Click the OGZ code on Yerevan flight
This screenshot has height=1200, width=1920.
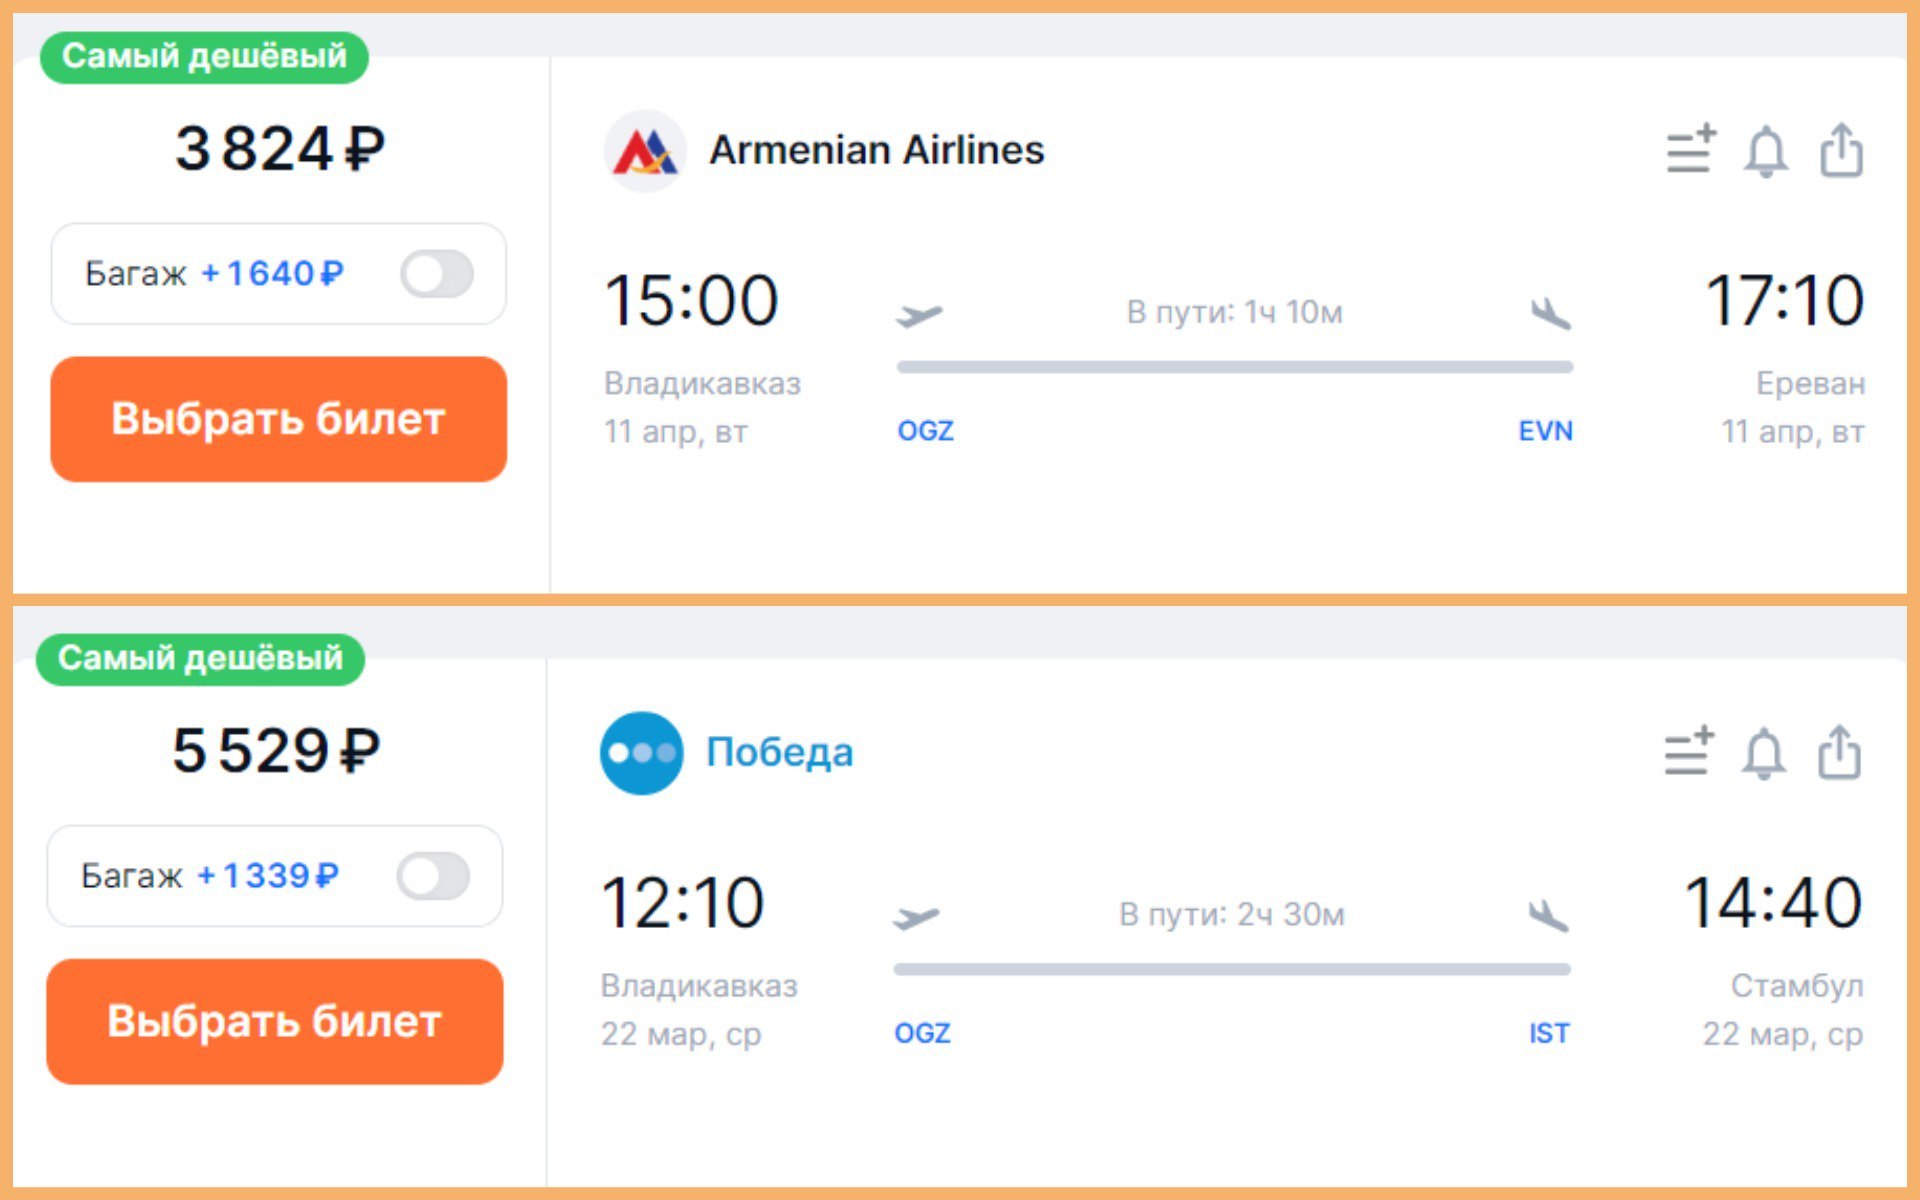coord(925,431)
